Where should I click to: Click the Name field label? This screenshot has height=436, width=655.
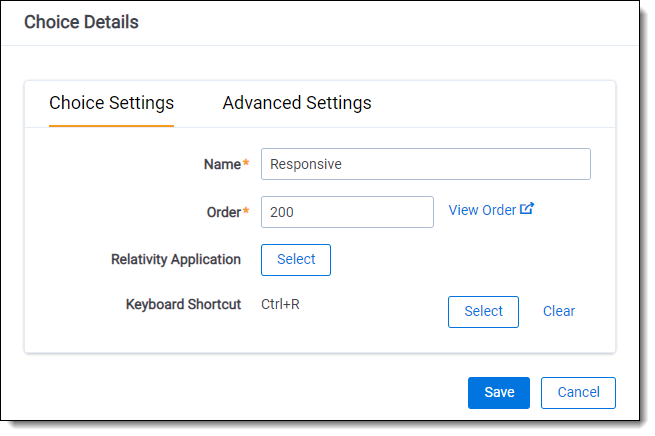[222, 164]
